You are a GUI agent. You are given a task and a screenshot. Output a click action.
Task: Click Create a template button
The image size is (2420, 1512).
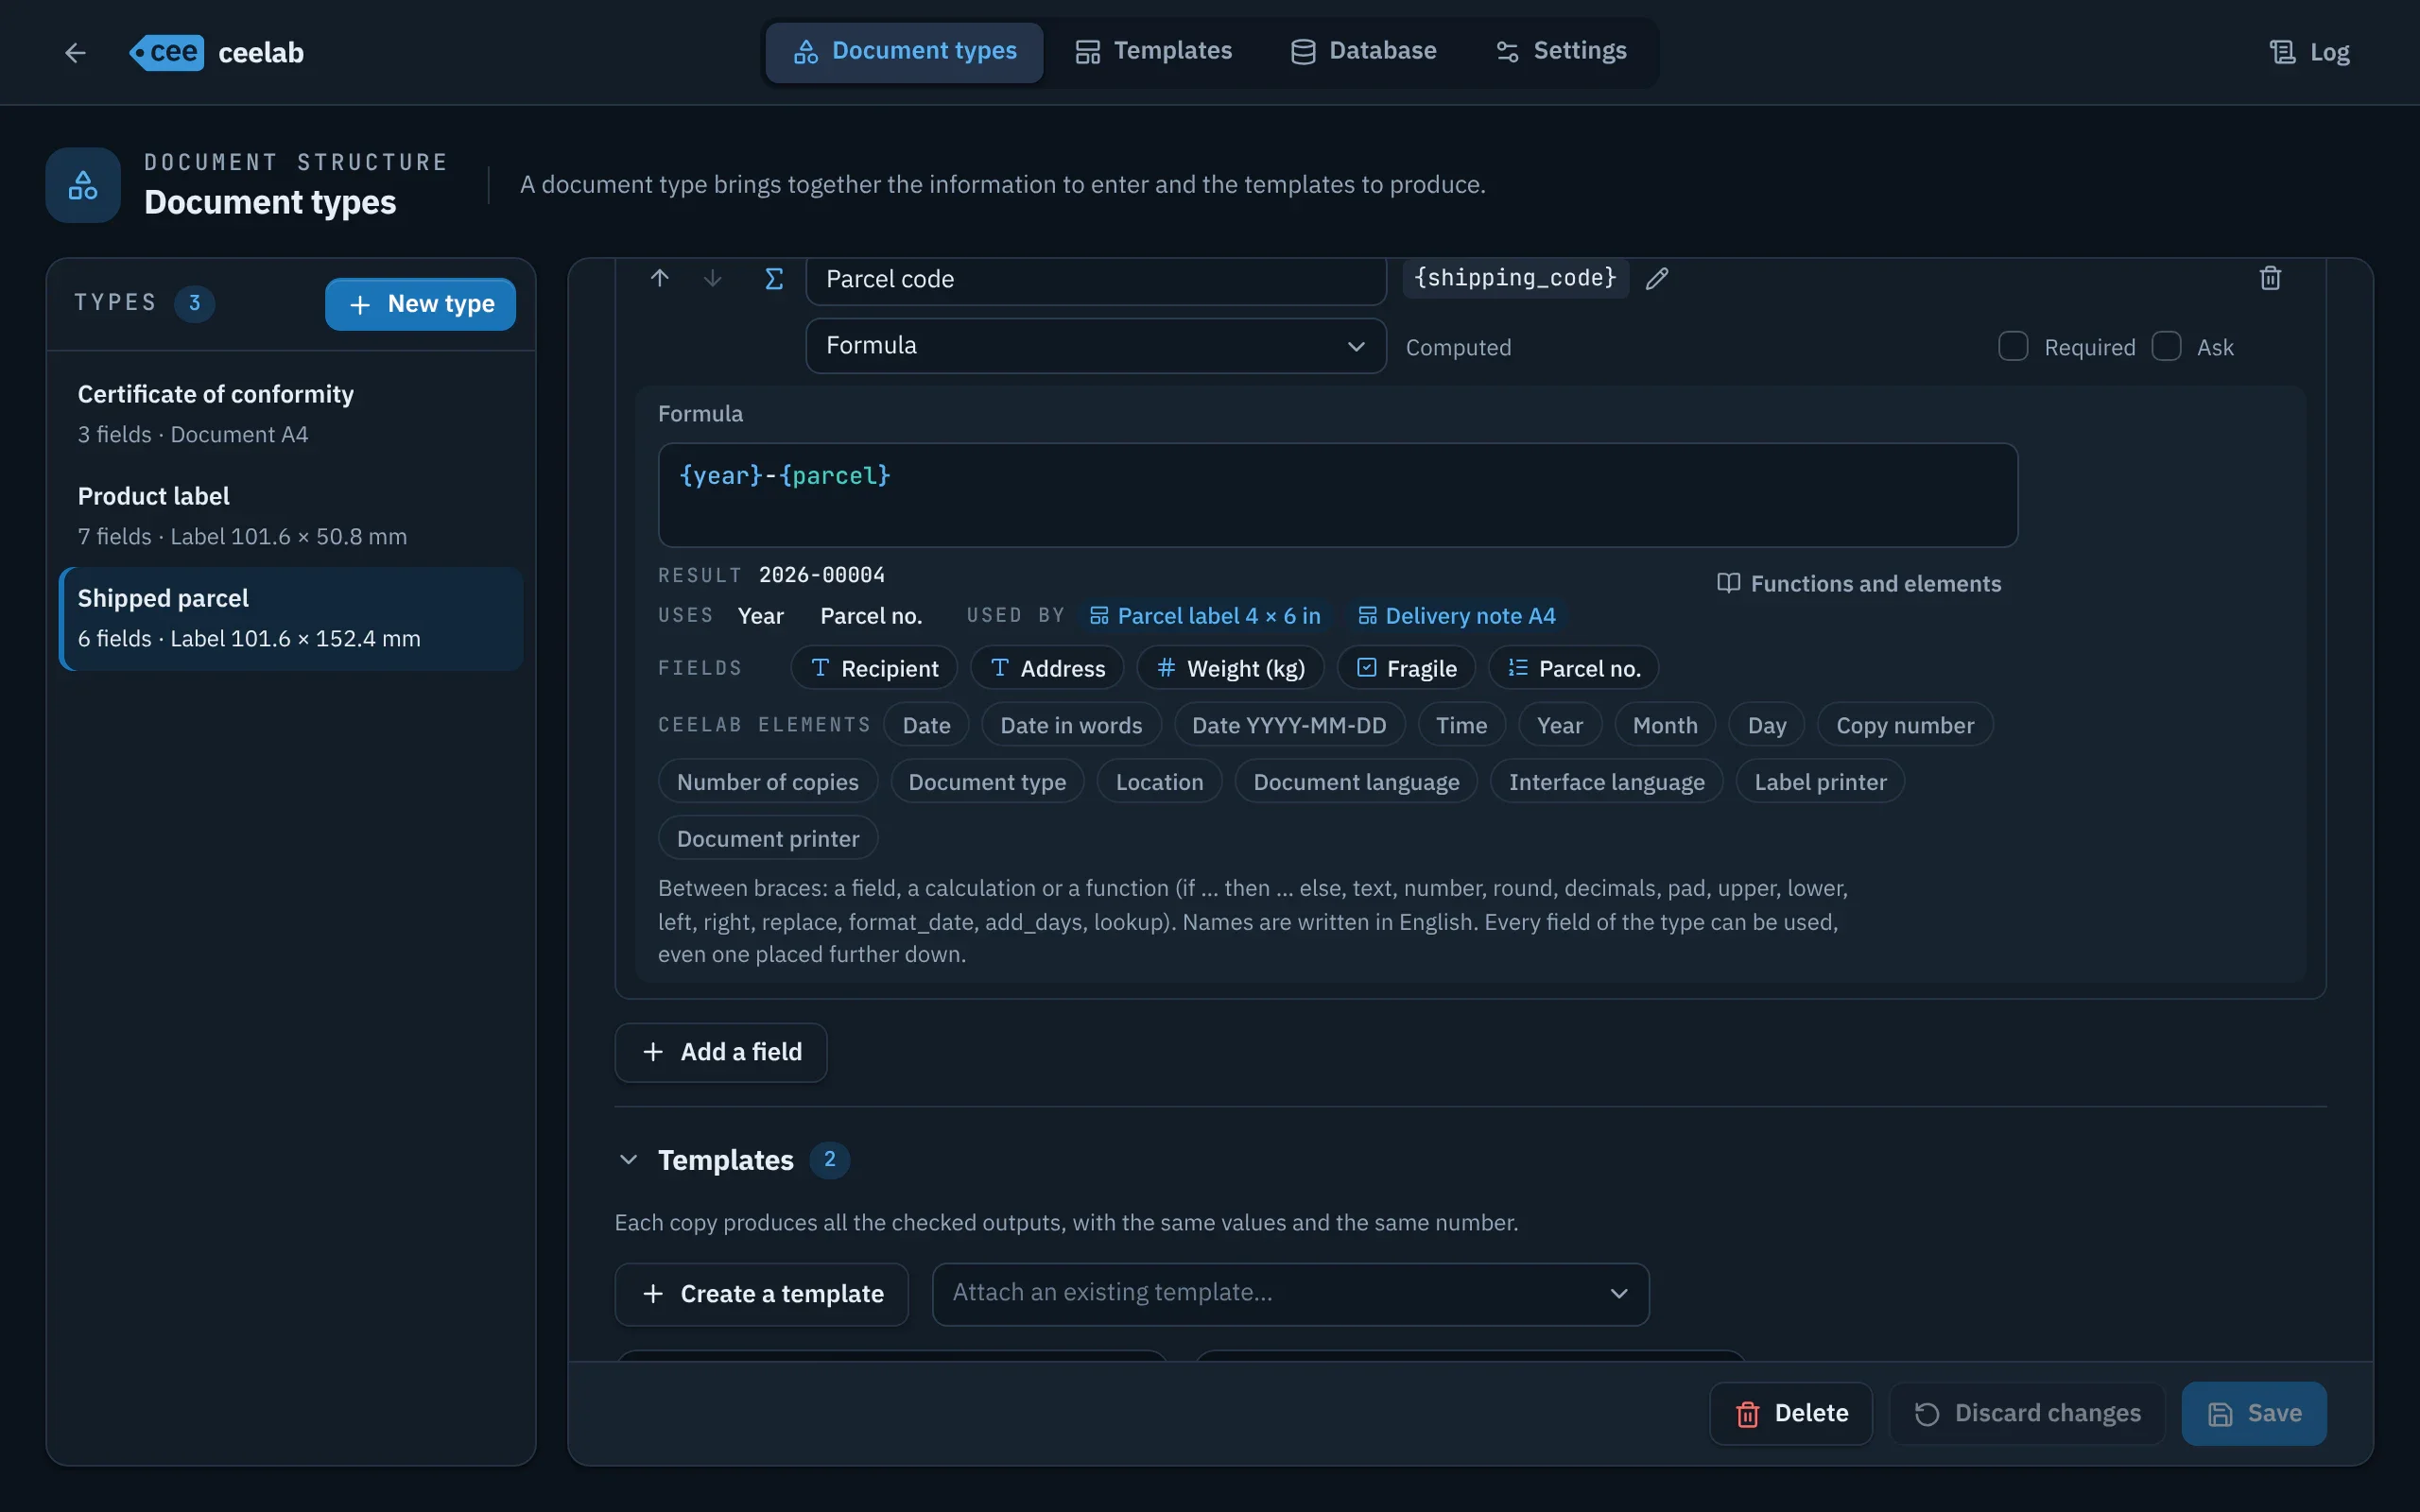pos(761,1294)
